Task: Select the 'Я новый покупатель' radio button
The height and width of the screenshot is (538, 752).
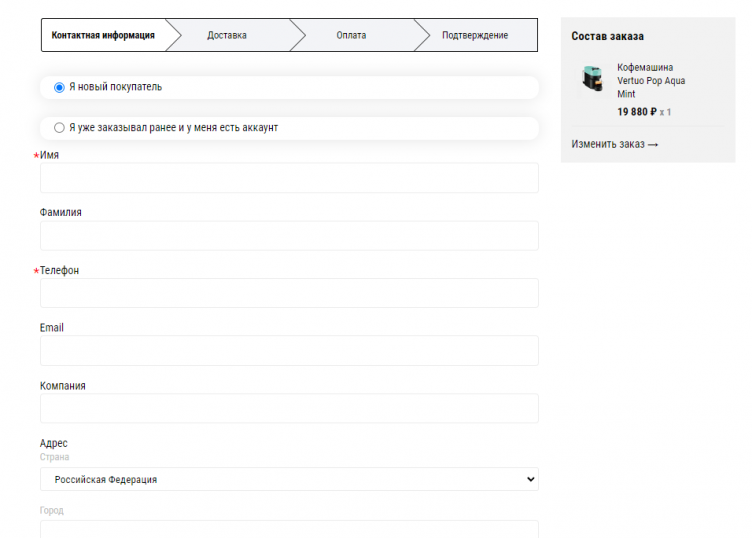Action: (59, 87)
